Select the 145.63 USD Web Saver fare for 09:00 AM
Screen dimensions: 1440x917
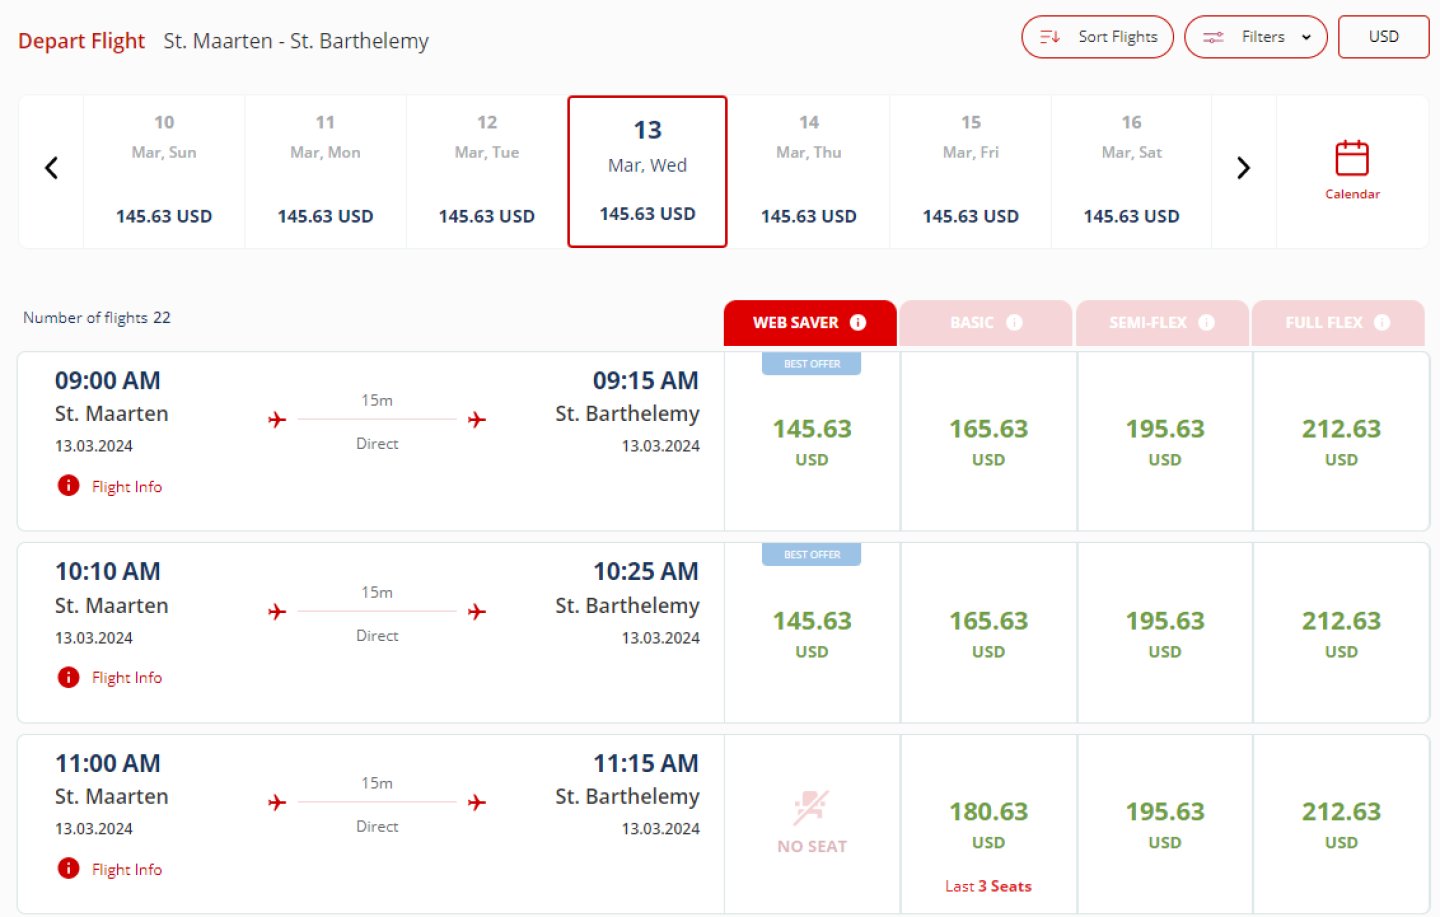[x=811, y=440]
